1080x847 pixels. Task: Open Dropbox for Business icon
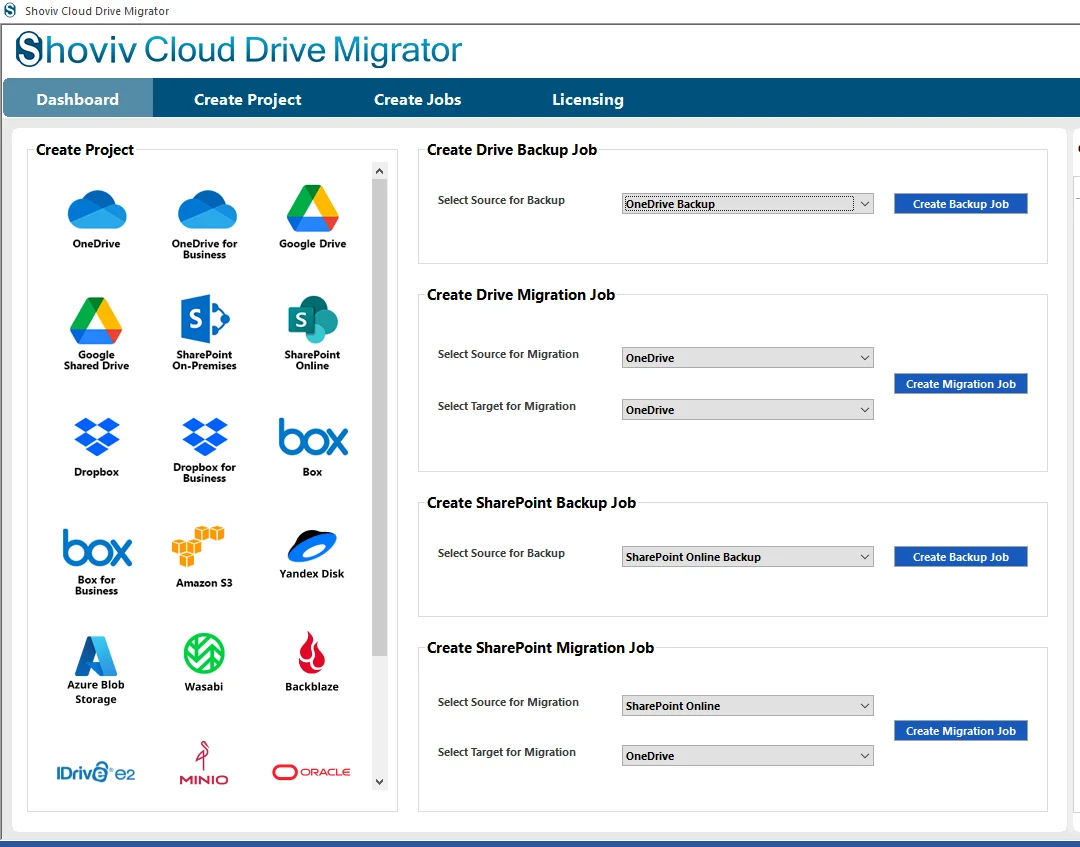tap(205, 437)
